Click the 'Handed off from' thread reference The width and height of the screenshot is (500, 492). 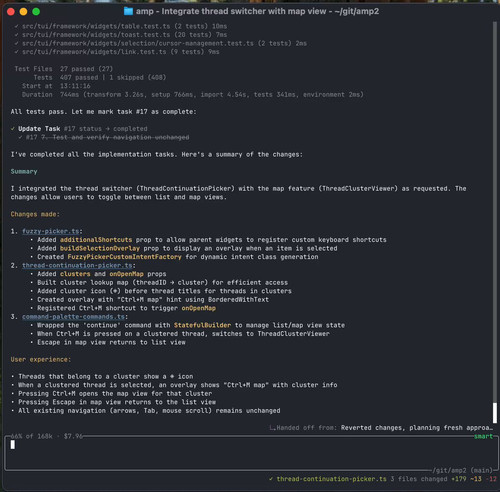(381, 428)
